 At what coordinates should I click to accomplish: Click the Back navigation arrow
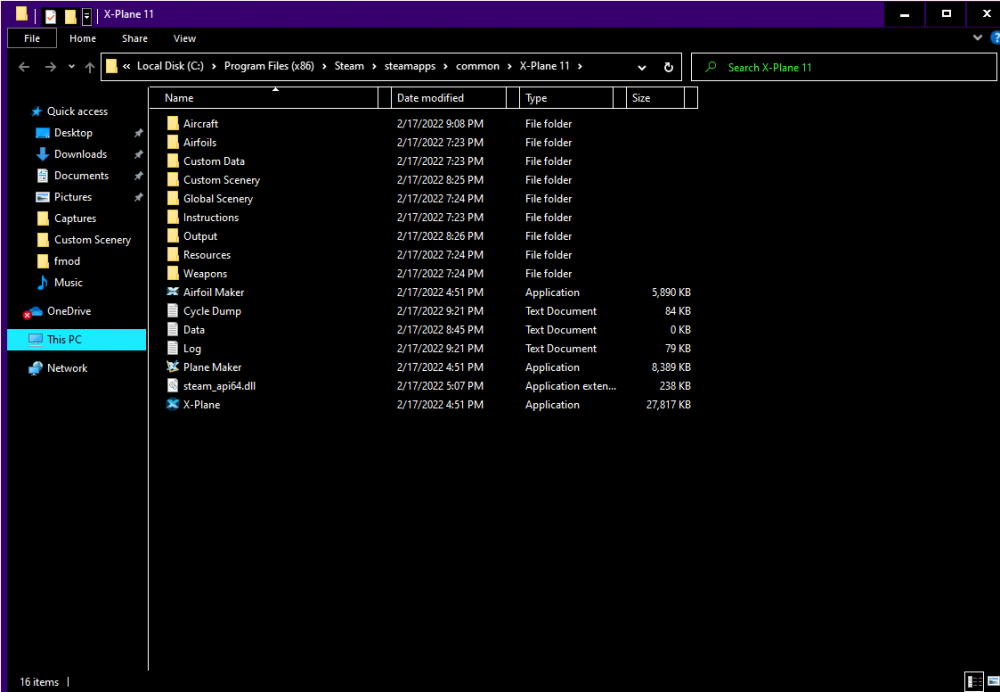[24, 67]
